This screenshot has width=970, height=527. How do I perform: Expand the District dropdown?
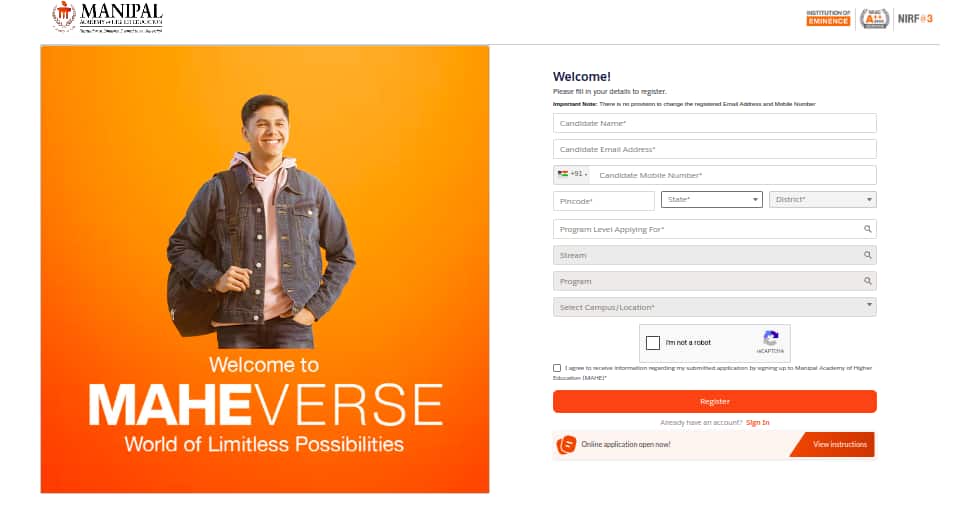(823, 199)
